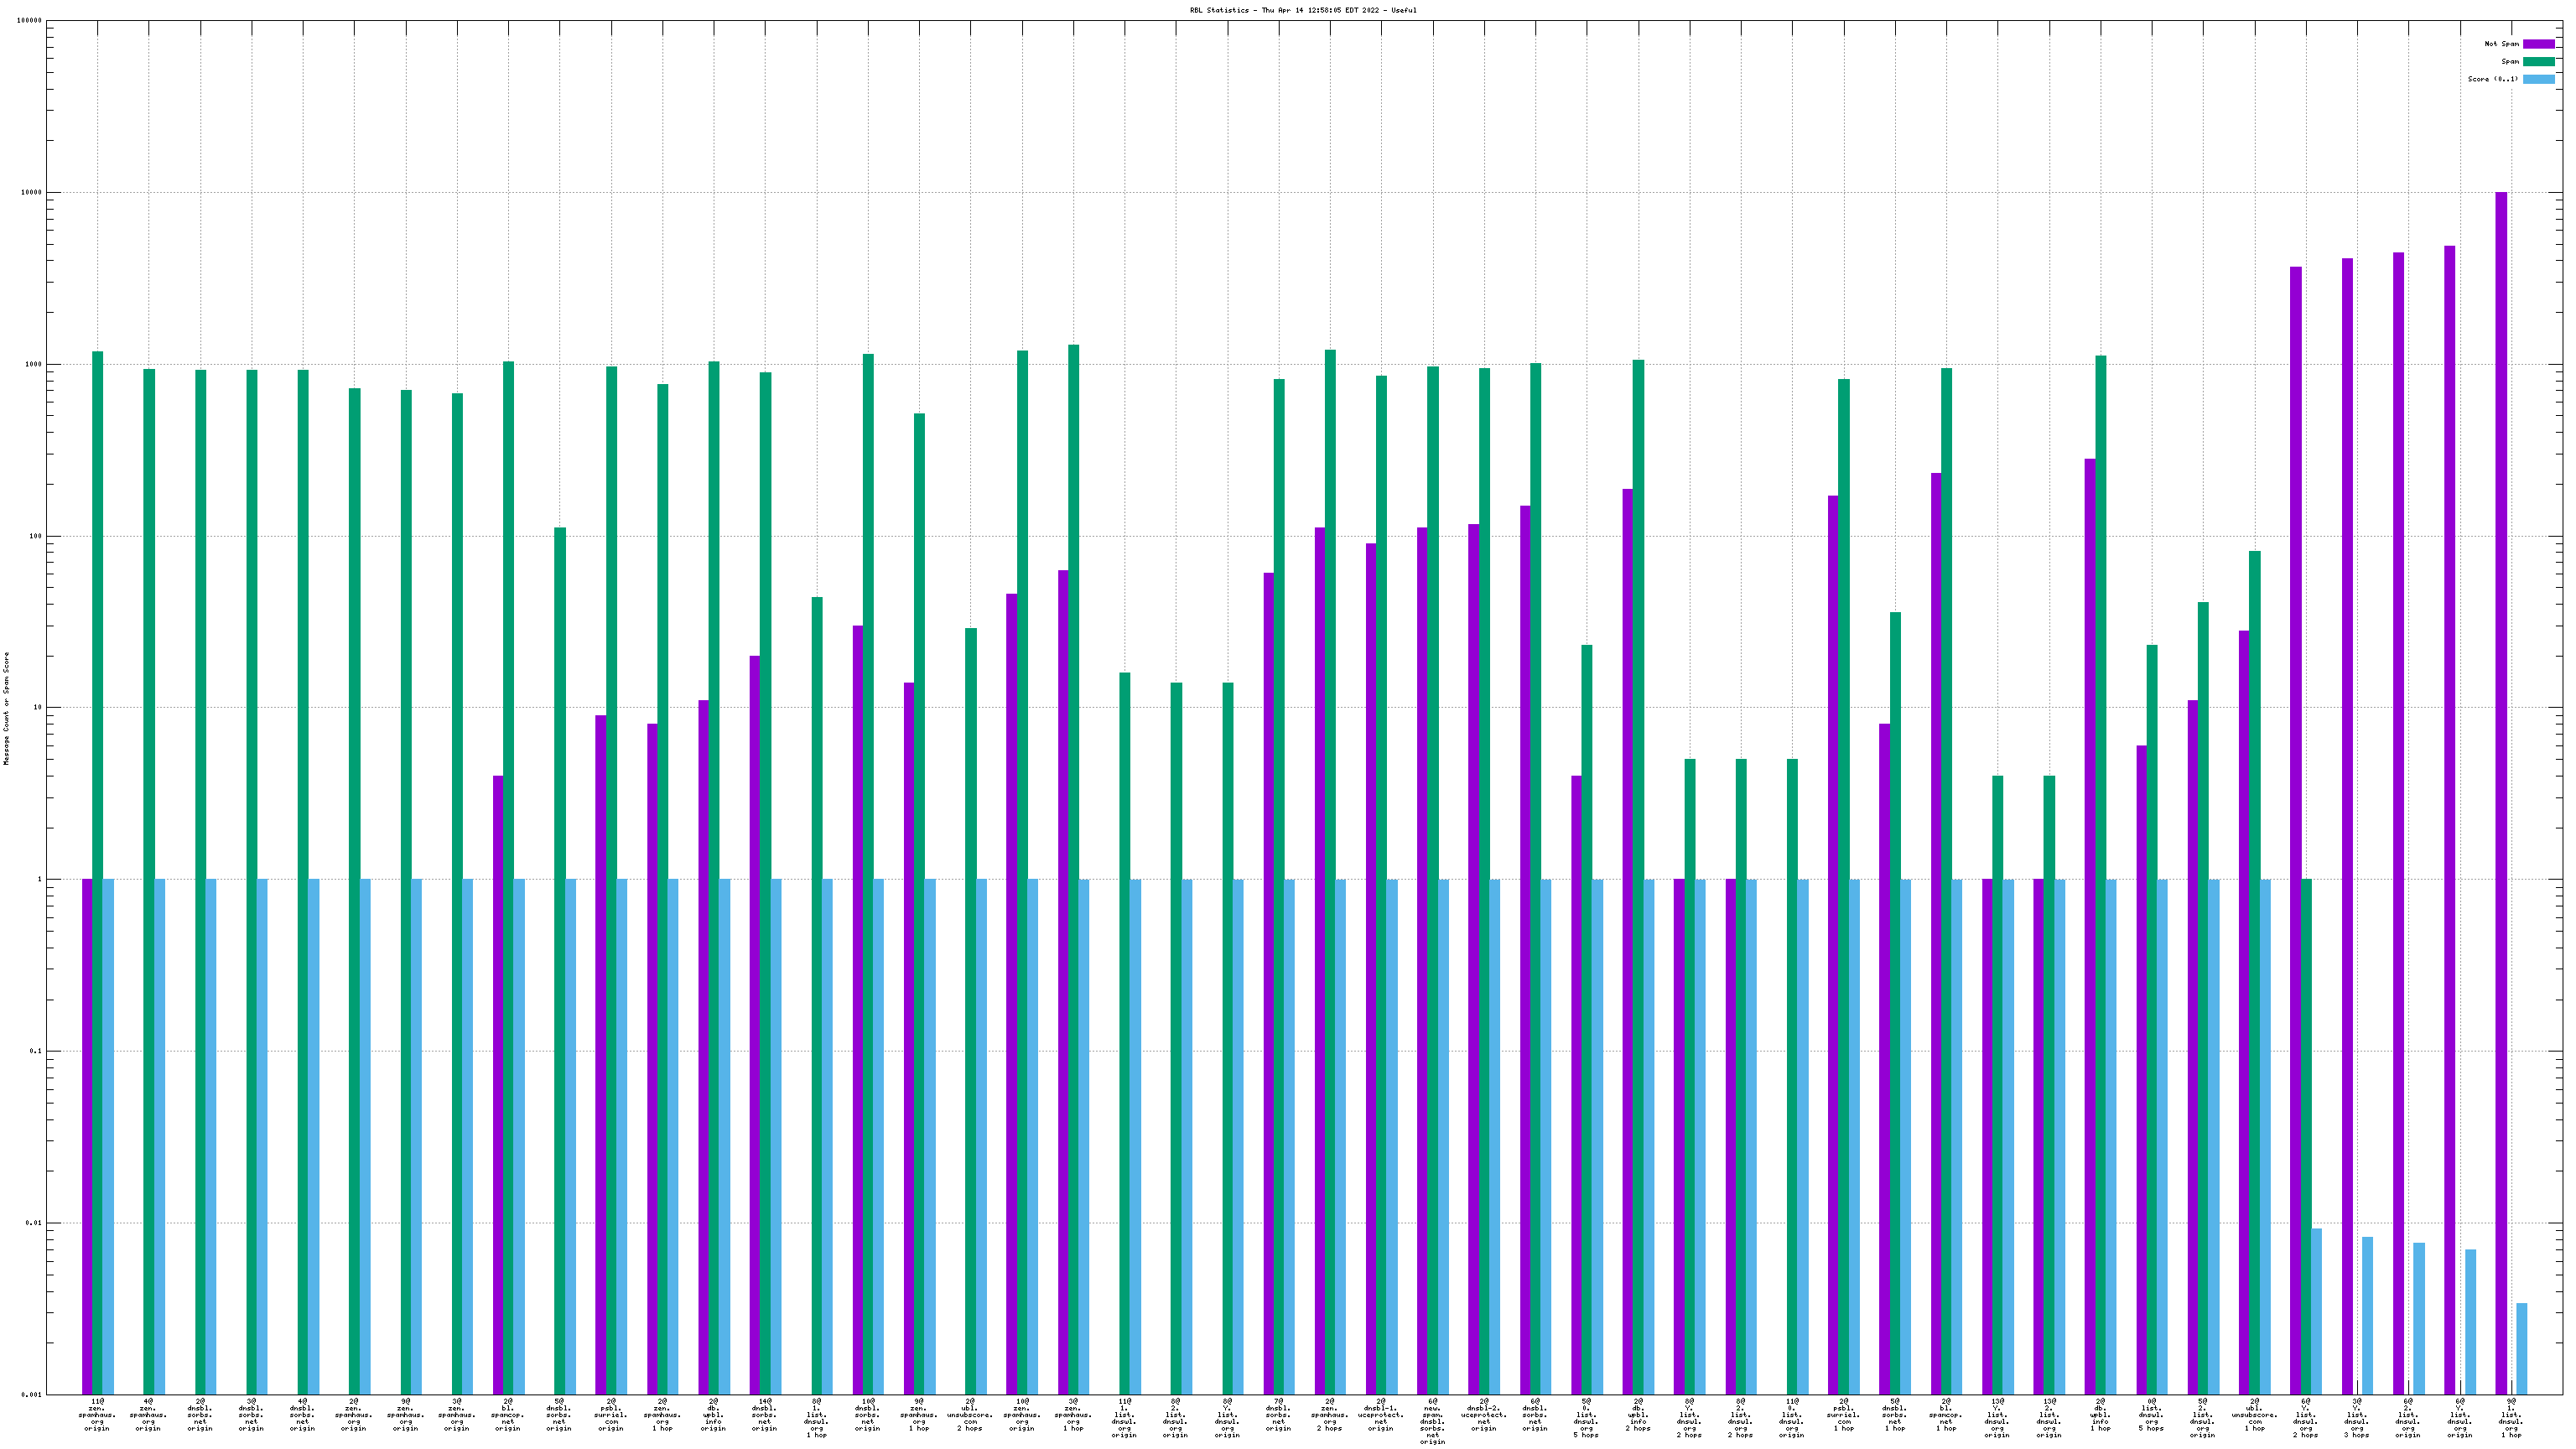Click the 'psbl.surriel.com origin' x-axis label
This screenshot has height=1449, width=2576.
pos(611,1415)
